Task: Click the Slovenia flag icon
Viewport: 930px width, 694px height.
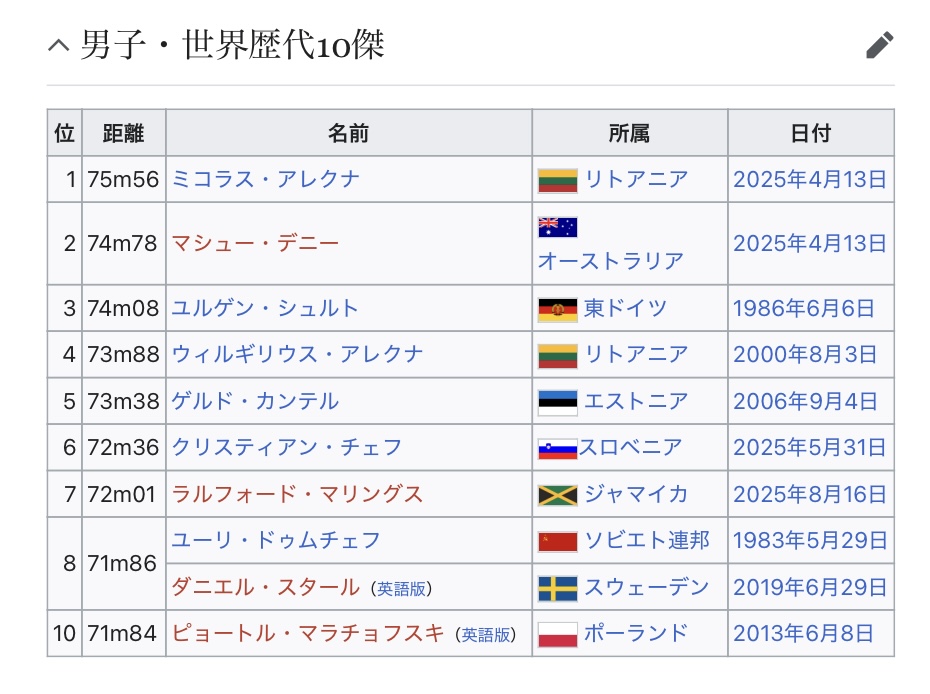Action: coord(557,448)
